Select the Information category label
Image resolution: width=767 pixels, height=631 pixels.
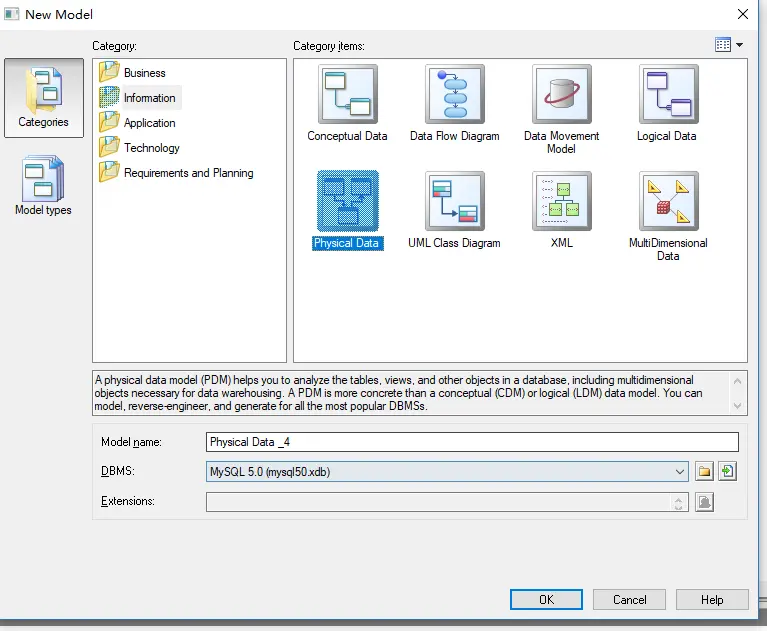click(x=150, y=98)
